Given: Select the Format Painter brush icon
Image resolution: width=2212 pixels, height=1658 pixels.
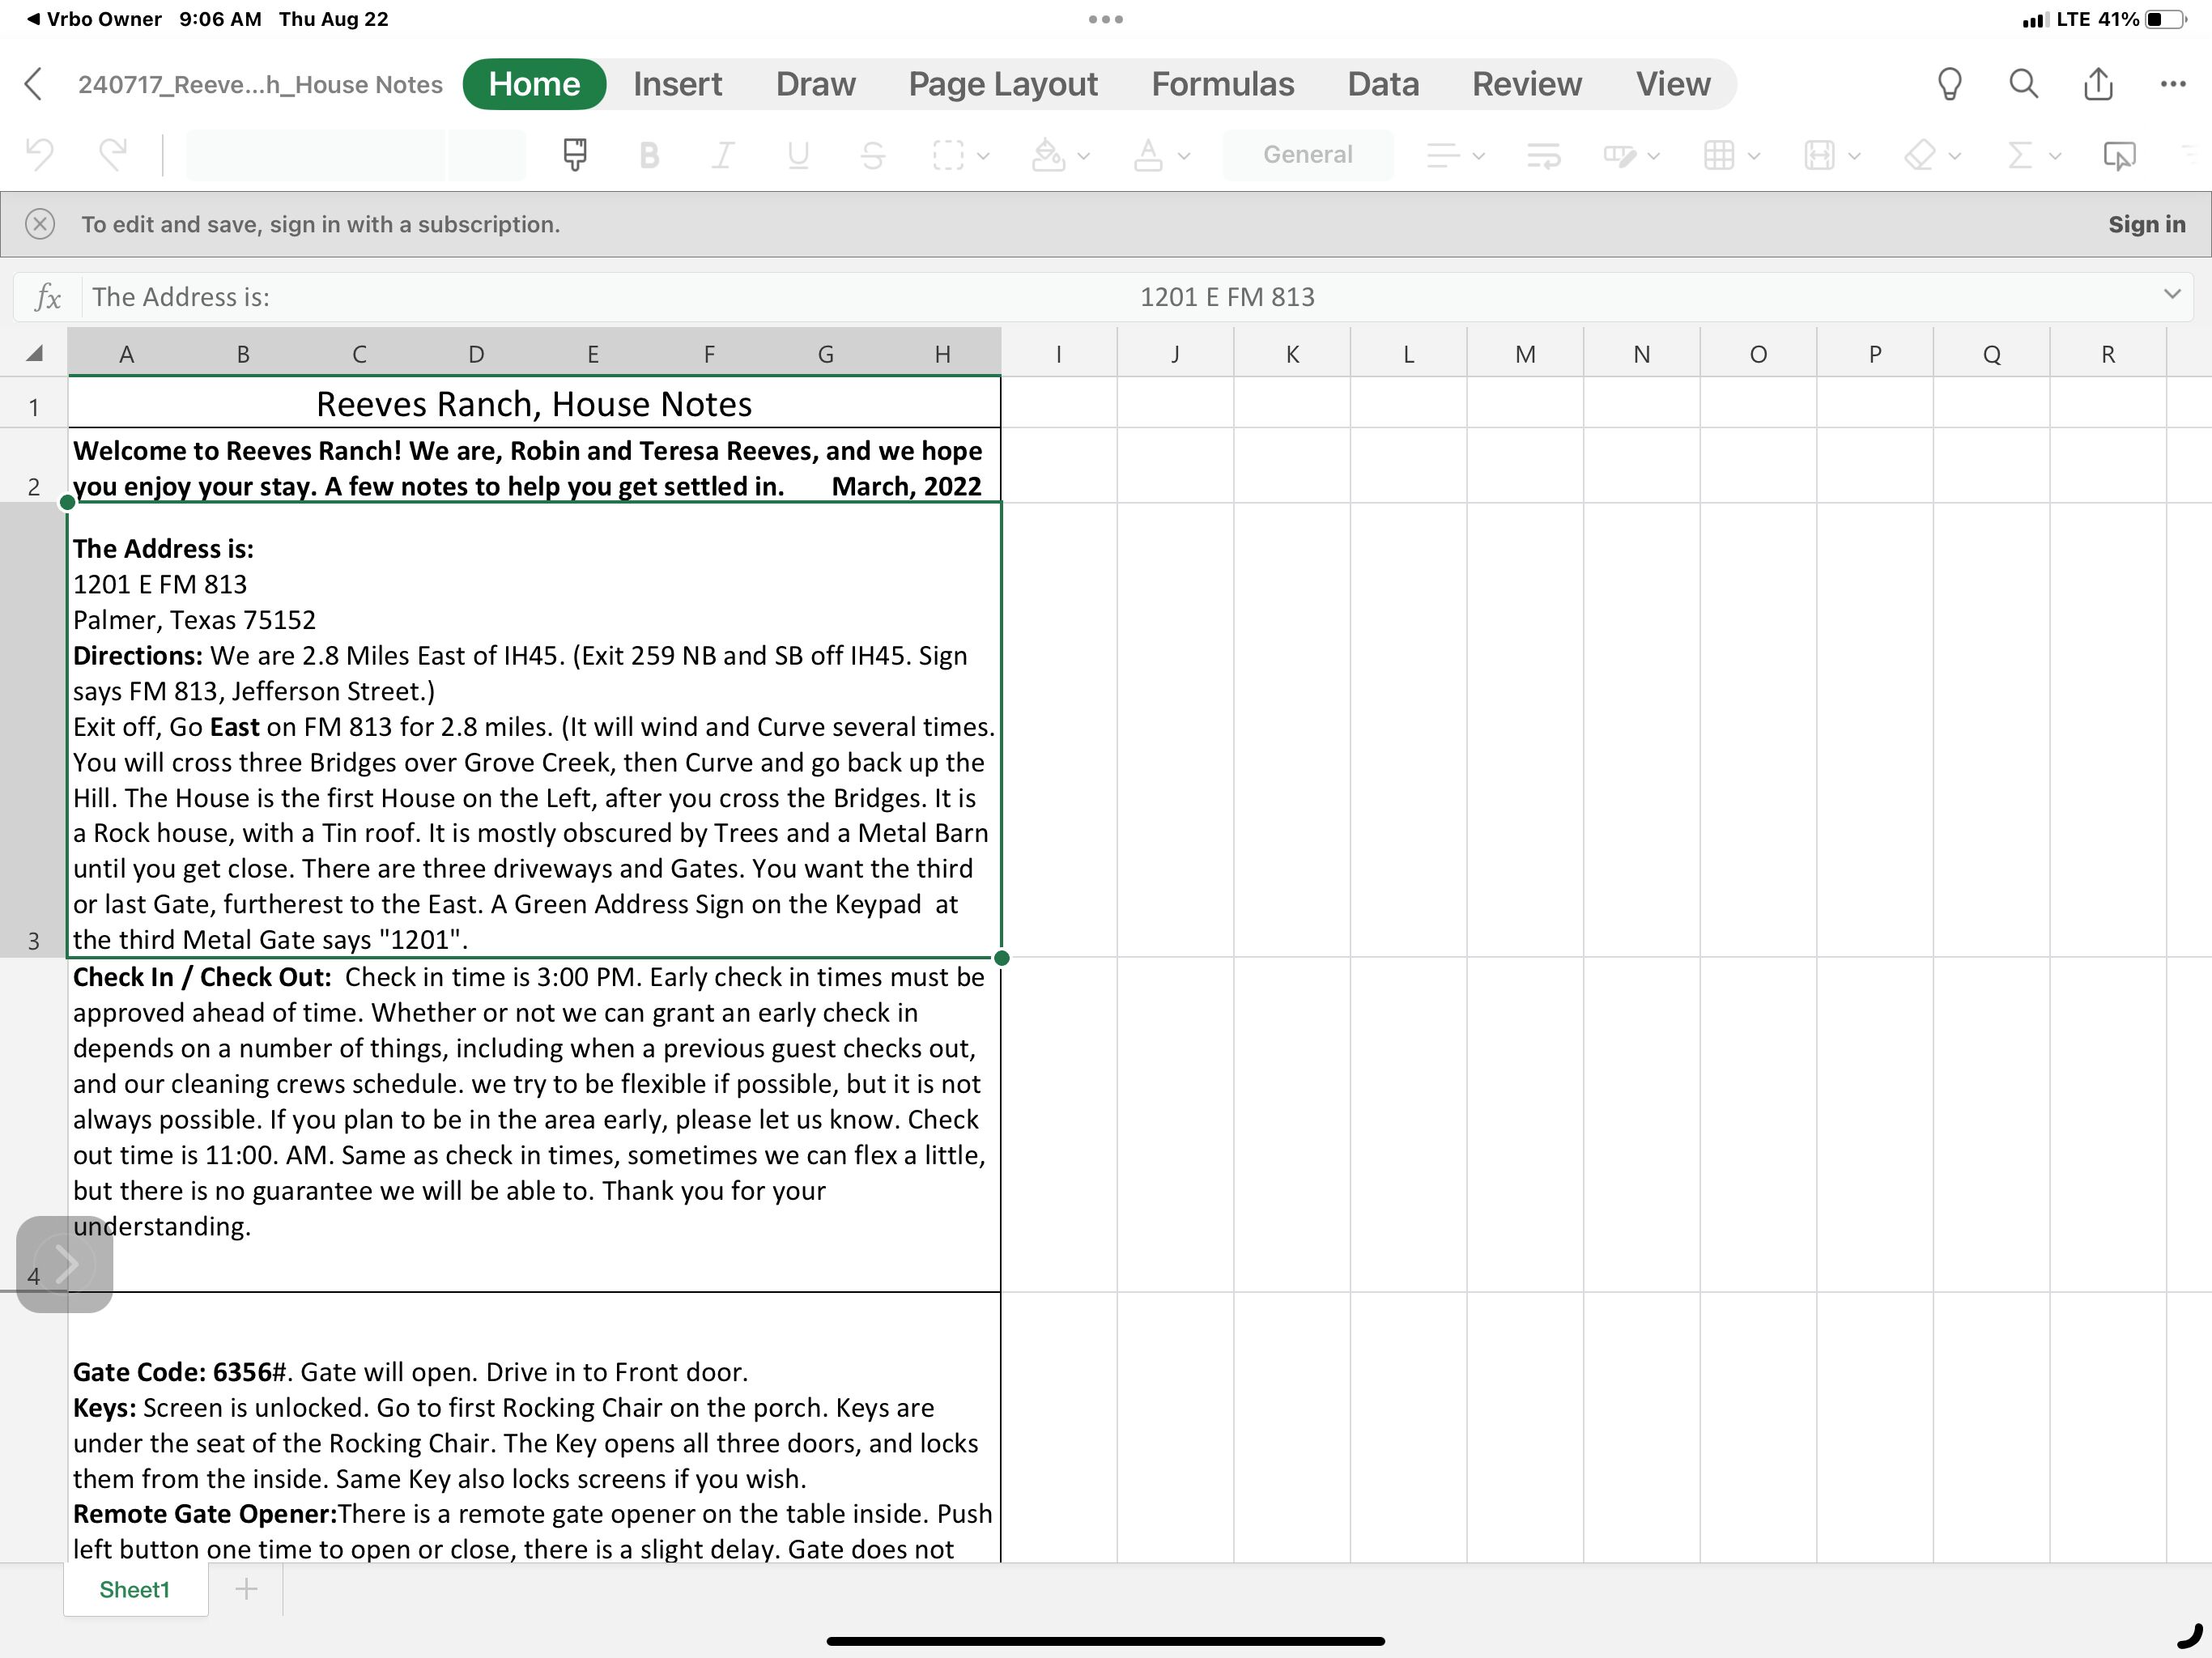Looking at the screenshot, I should pos(575,155).
